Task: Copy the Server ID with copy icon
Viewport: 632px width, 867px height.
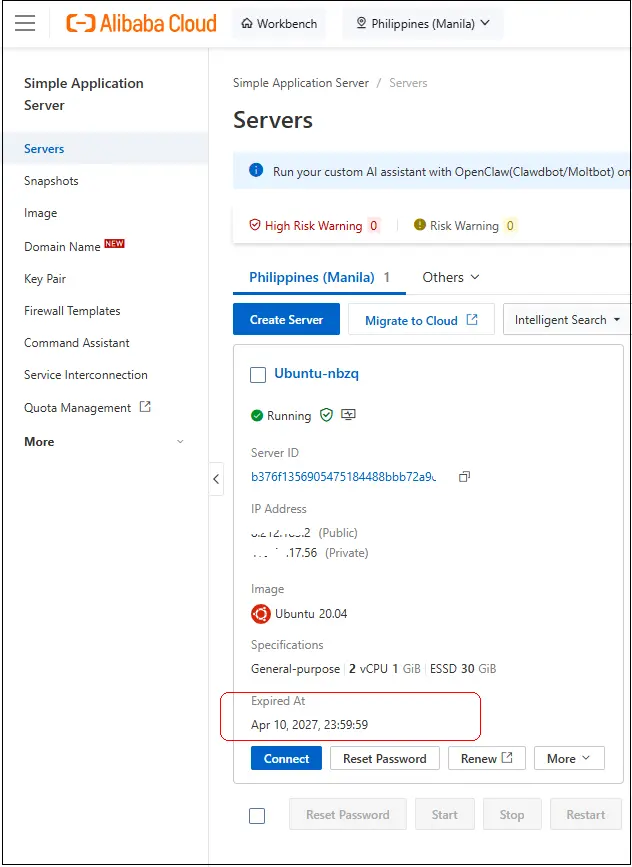Action: [x=464, y=477]
